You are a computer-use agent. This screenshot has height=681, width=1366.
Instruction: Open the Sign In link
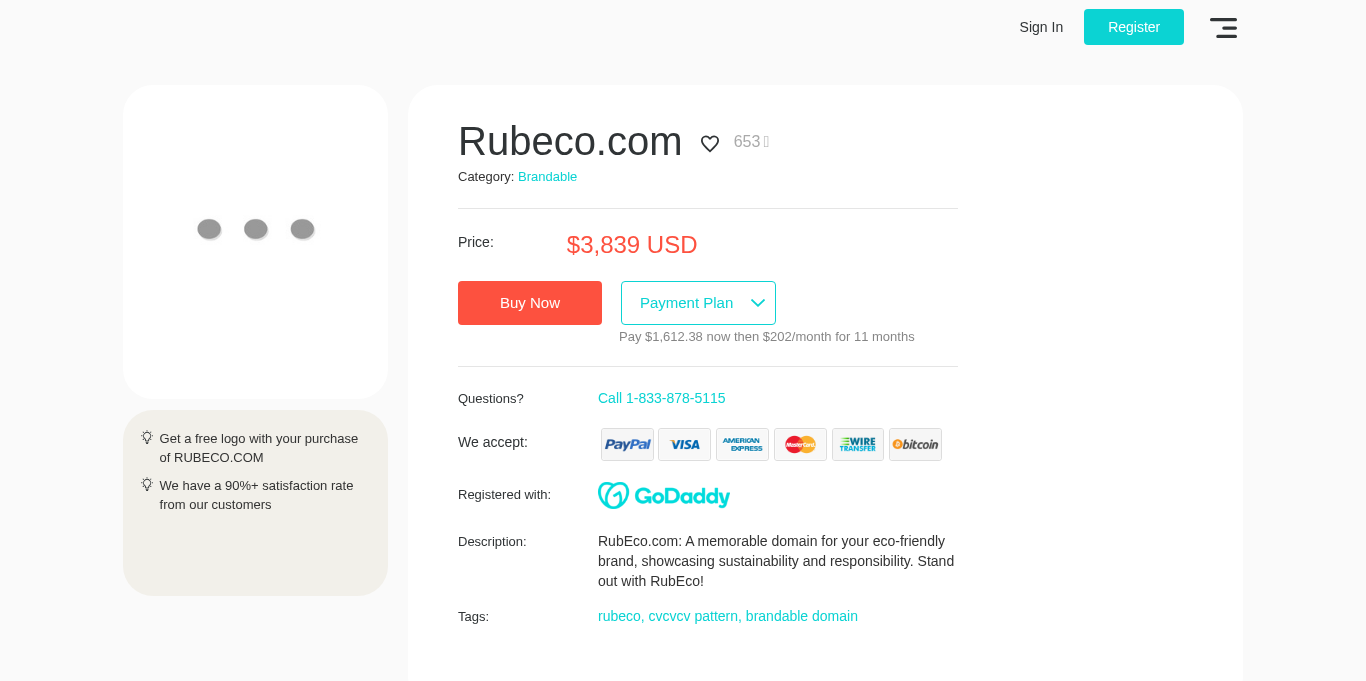(x=1041, y=27)
